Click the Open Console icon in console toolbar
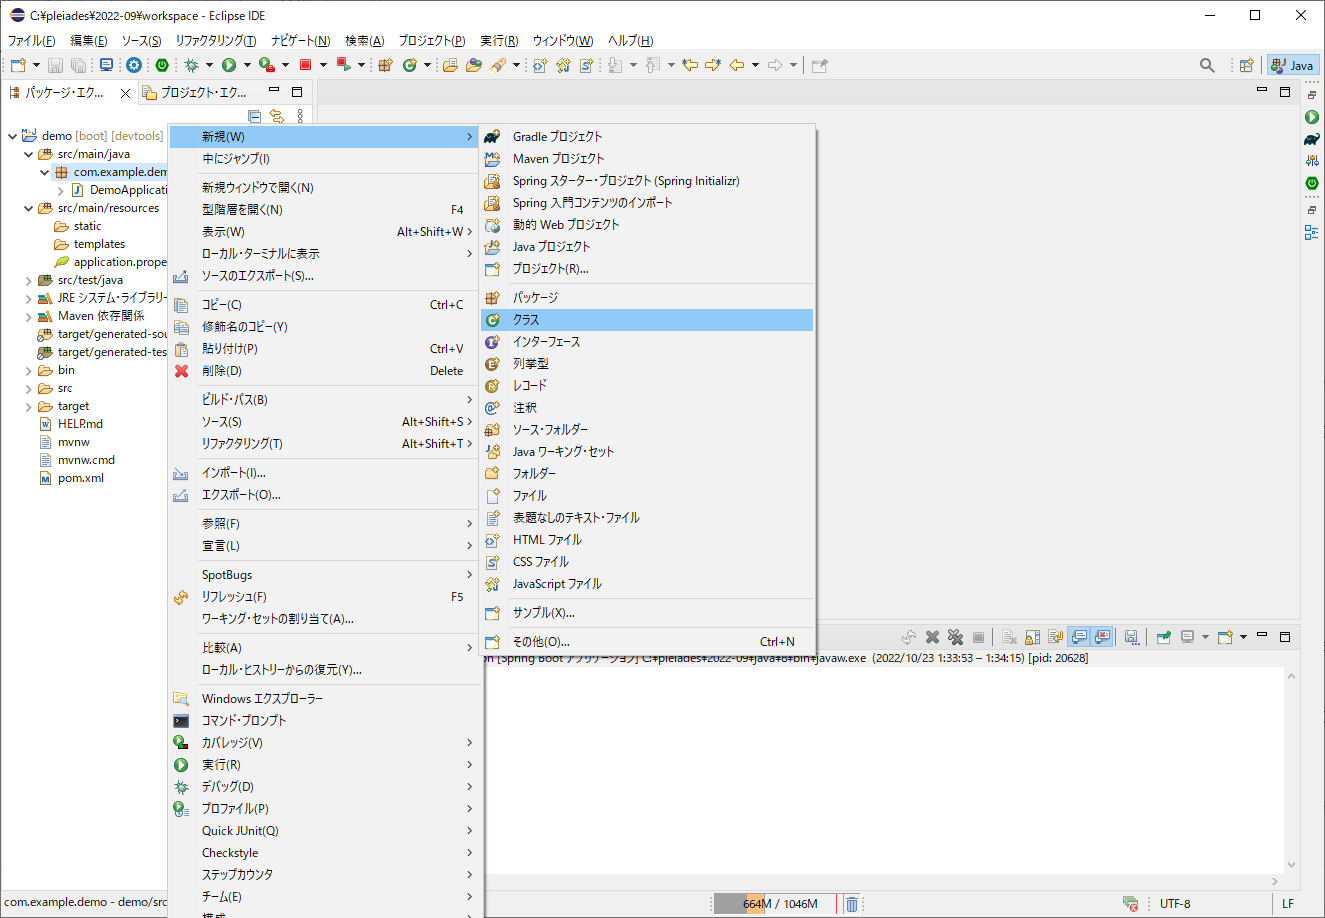Screen dimensions: 1325x918 tap(1225, 637)
